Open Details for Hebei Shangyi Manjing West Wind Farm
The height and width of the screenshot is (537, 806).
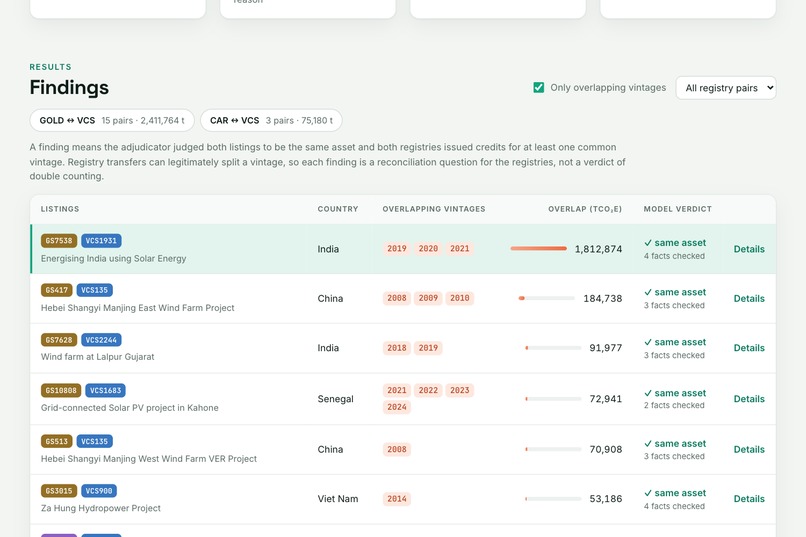click(749, 449)
